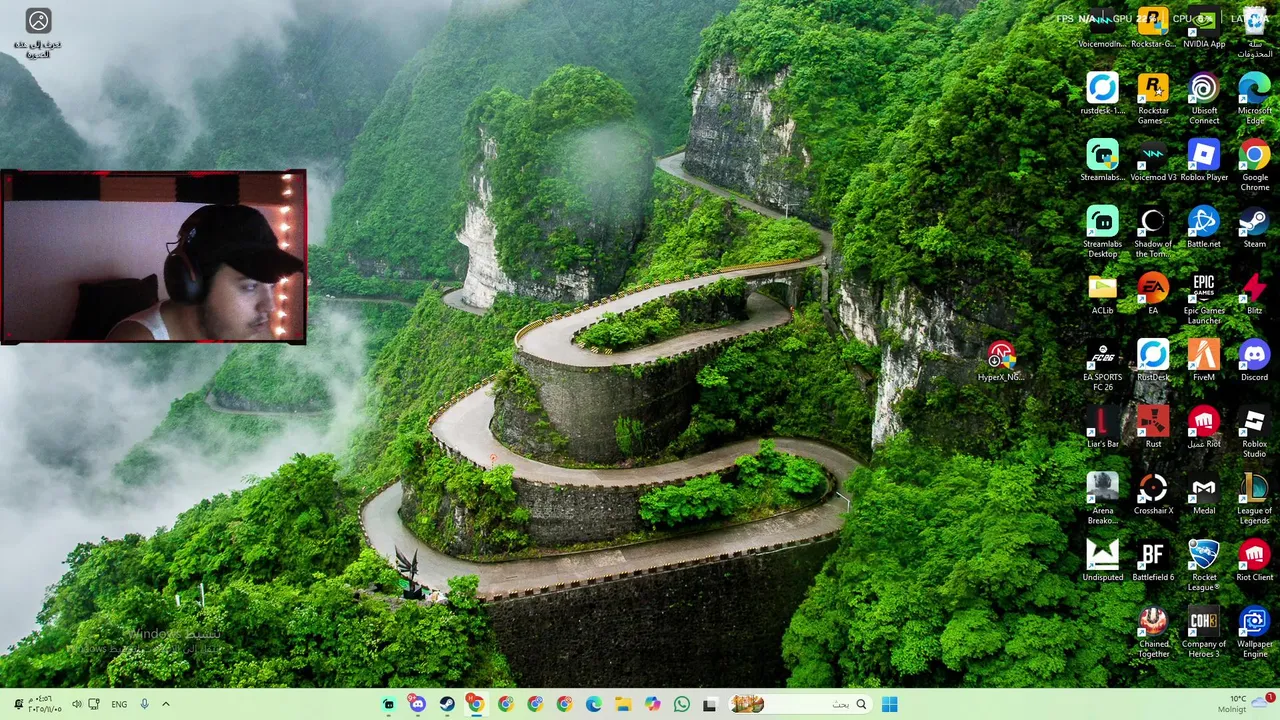1280x720 pixels.
Task: Open Discord from the taskbar
Action: (x=417, y=704)
